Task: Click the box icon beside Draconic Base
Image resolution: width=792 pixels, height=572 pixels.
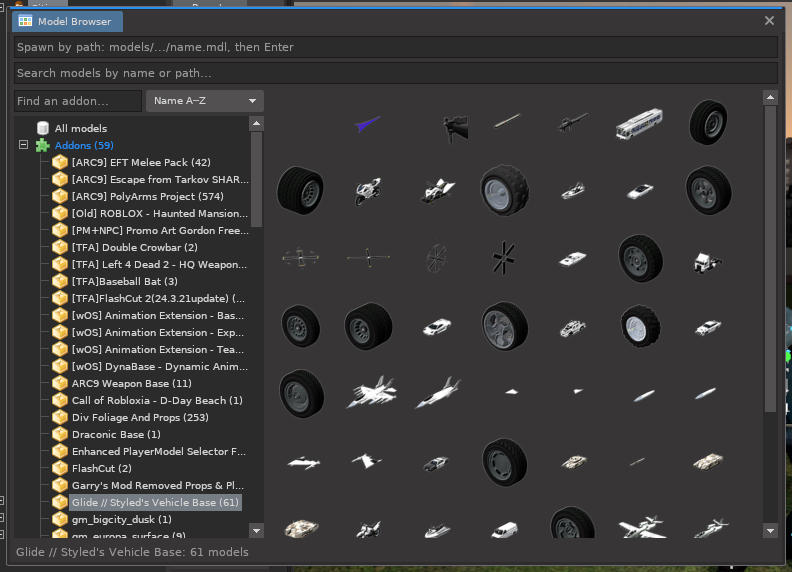Action: pos(60,434)
